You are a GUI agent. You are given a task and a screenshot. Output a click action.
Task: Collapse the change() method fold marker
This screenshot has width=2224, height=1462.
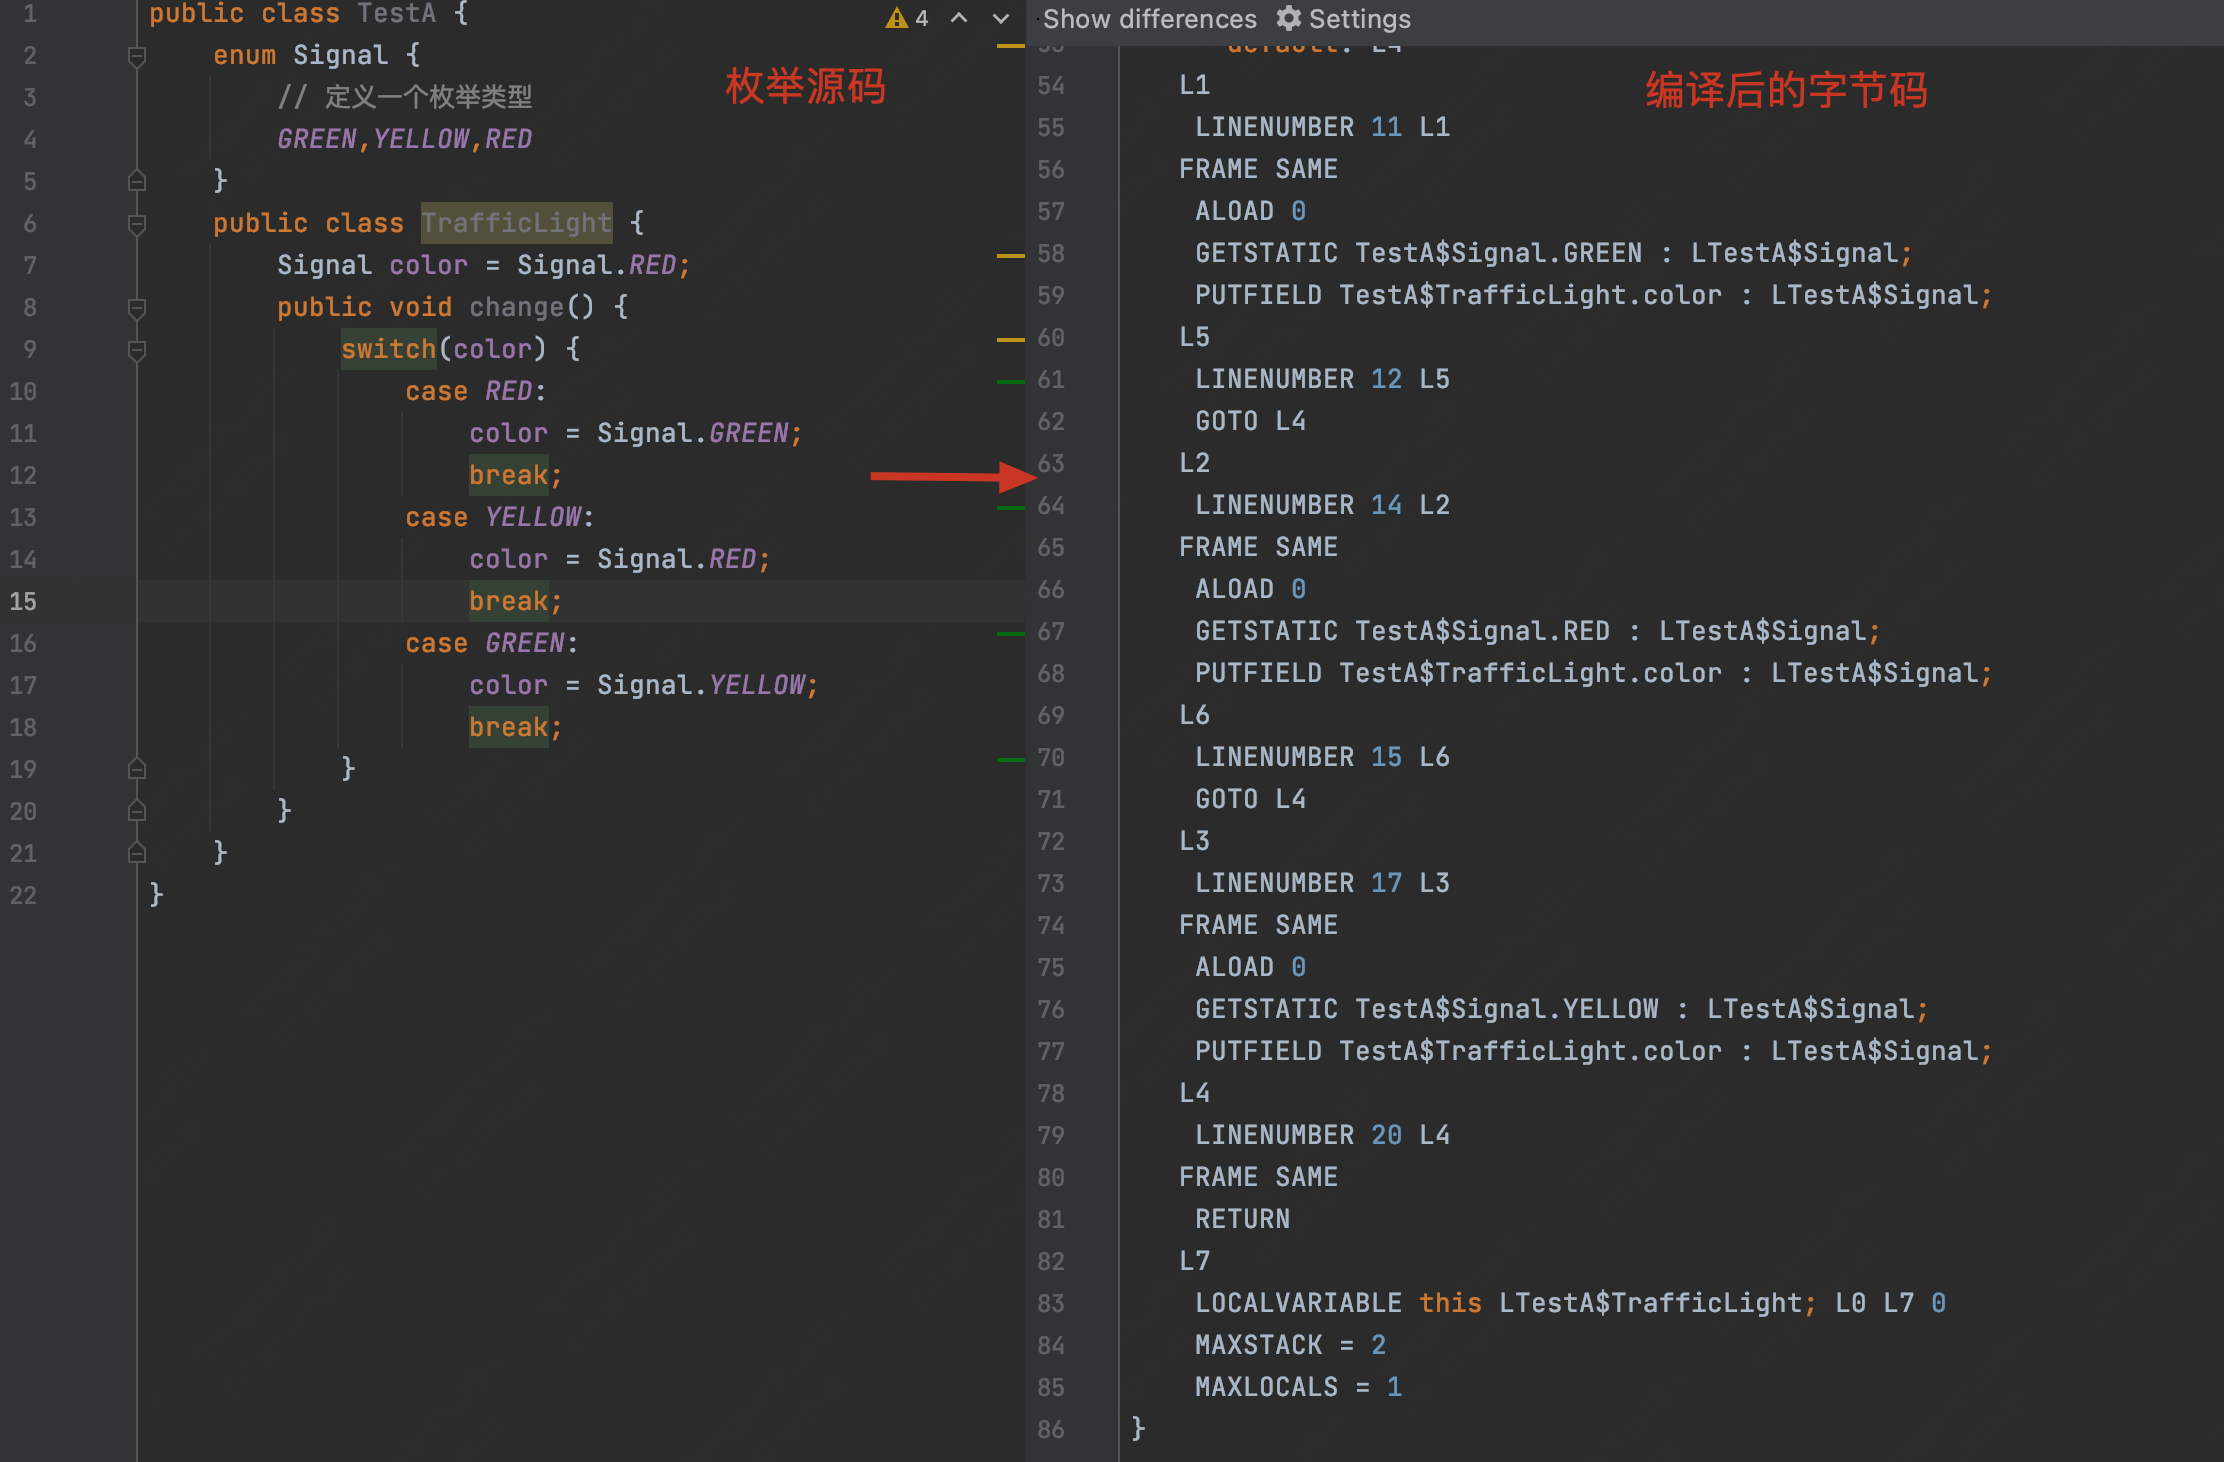137,308
